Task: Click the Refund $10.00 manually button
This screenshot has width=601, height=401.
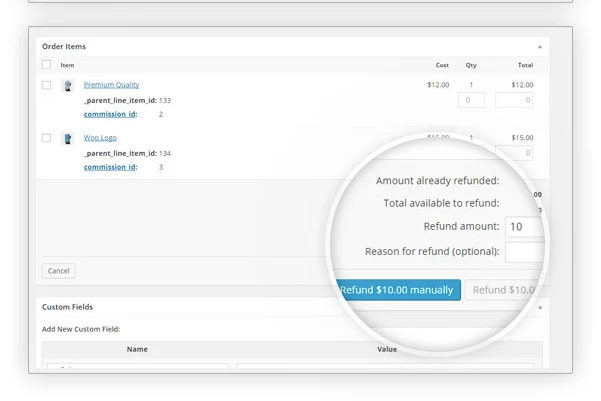Action: pyautogui.click(x=398, y=290)
